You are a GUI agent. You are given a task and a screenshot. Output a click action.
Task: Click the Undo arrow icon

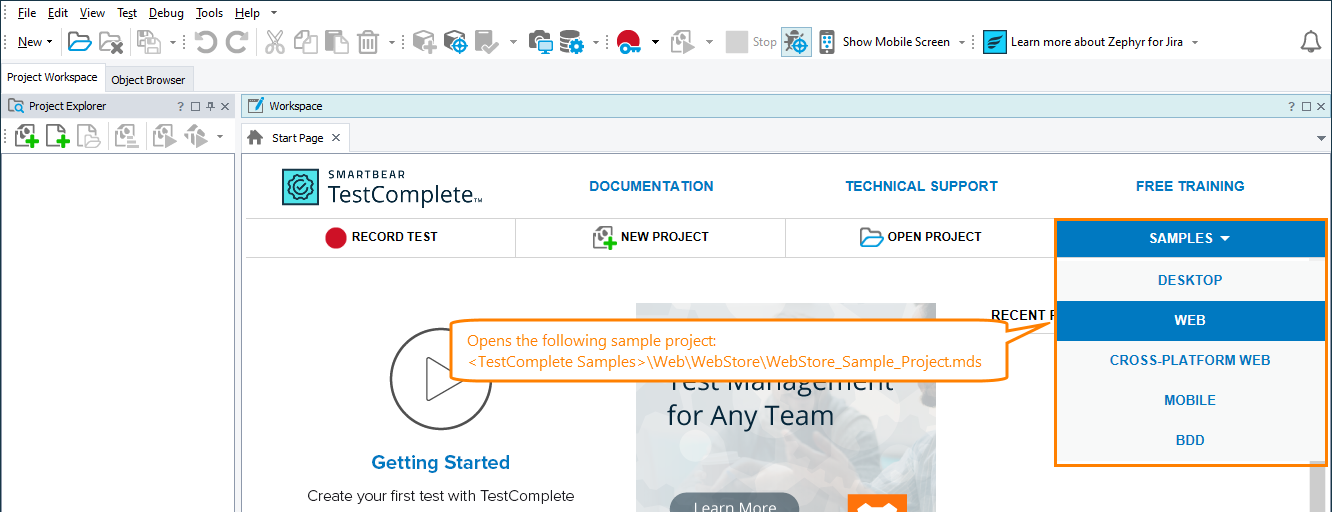point(206,42)
